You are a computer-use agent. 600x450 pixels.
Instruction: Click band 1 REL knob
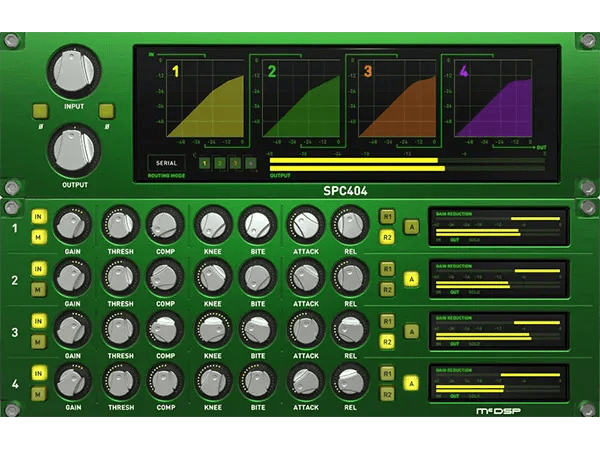pos(350,225)
